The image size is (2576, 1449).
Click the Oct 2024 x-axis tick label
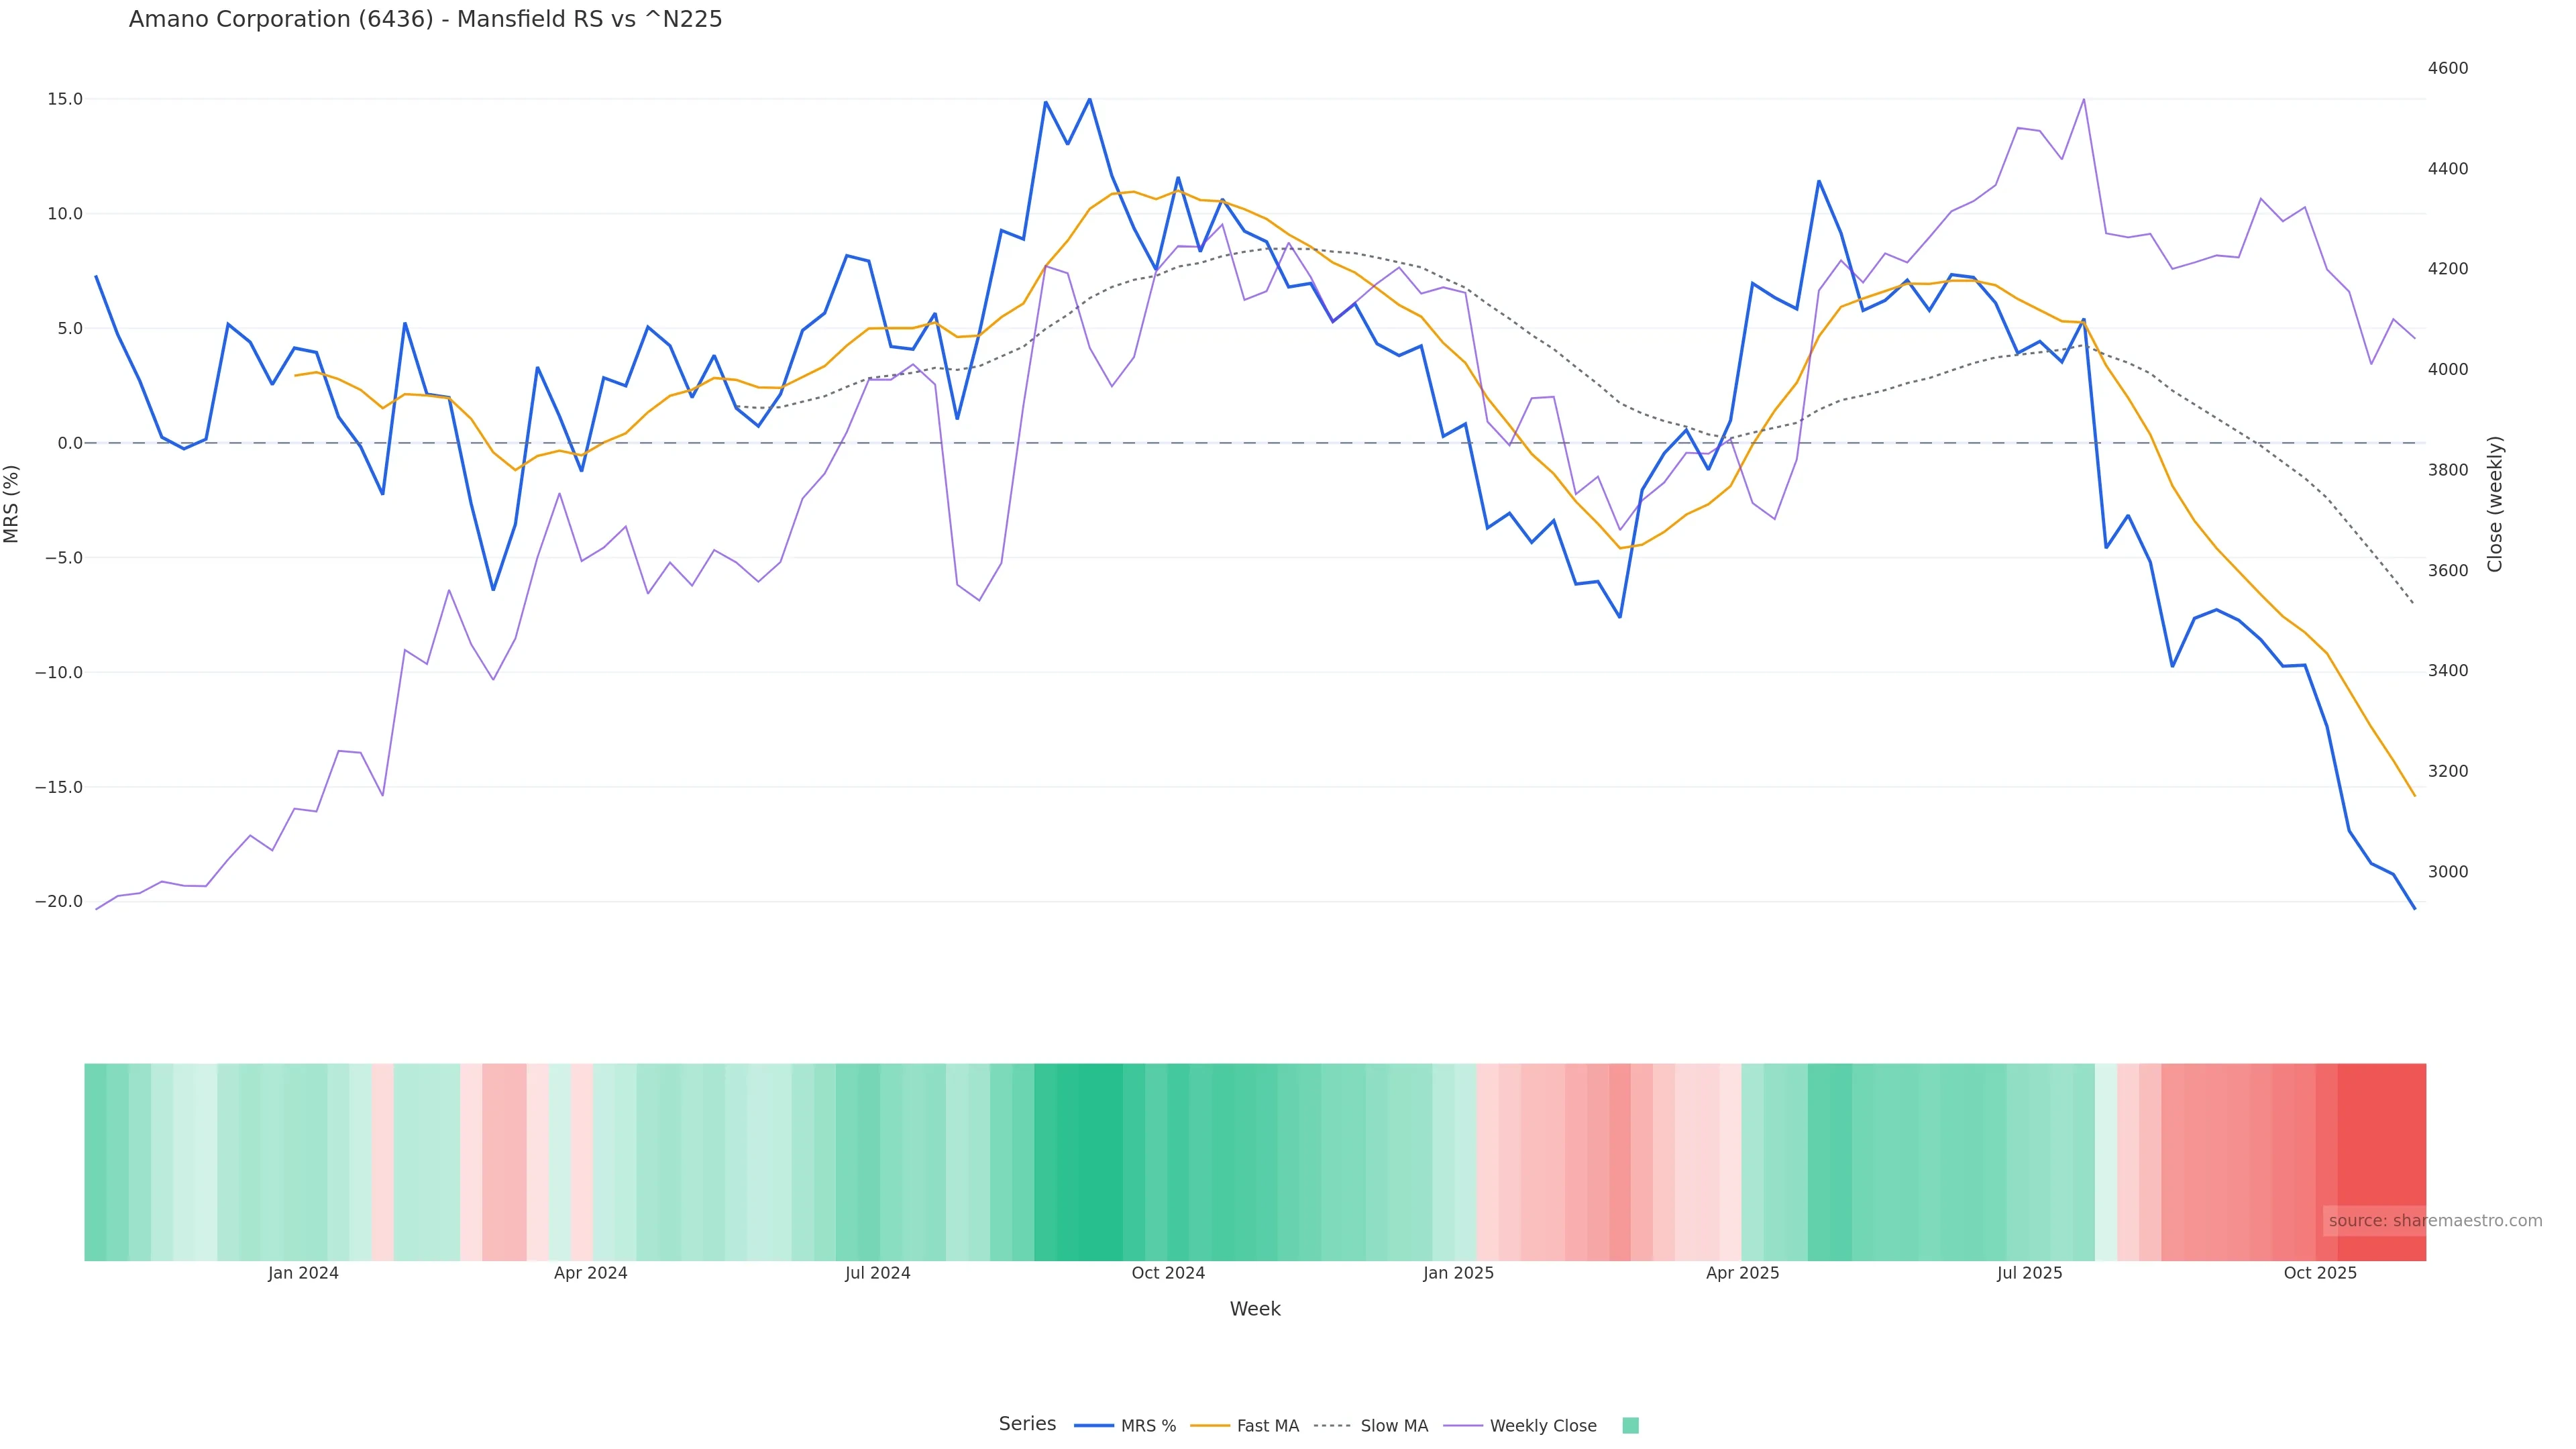1168,1273
